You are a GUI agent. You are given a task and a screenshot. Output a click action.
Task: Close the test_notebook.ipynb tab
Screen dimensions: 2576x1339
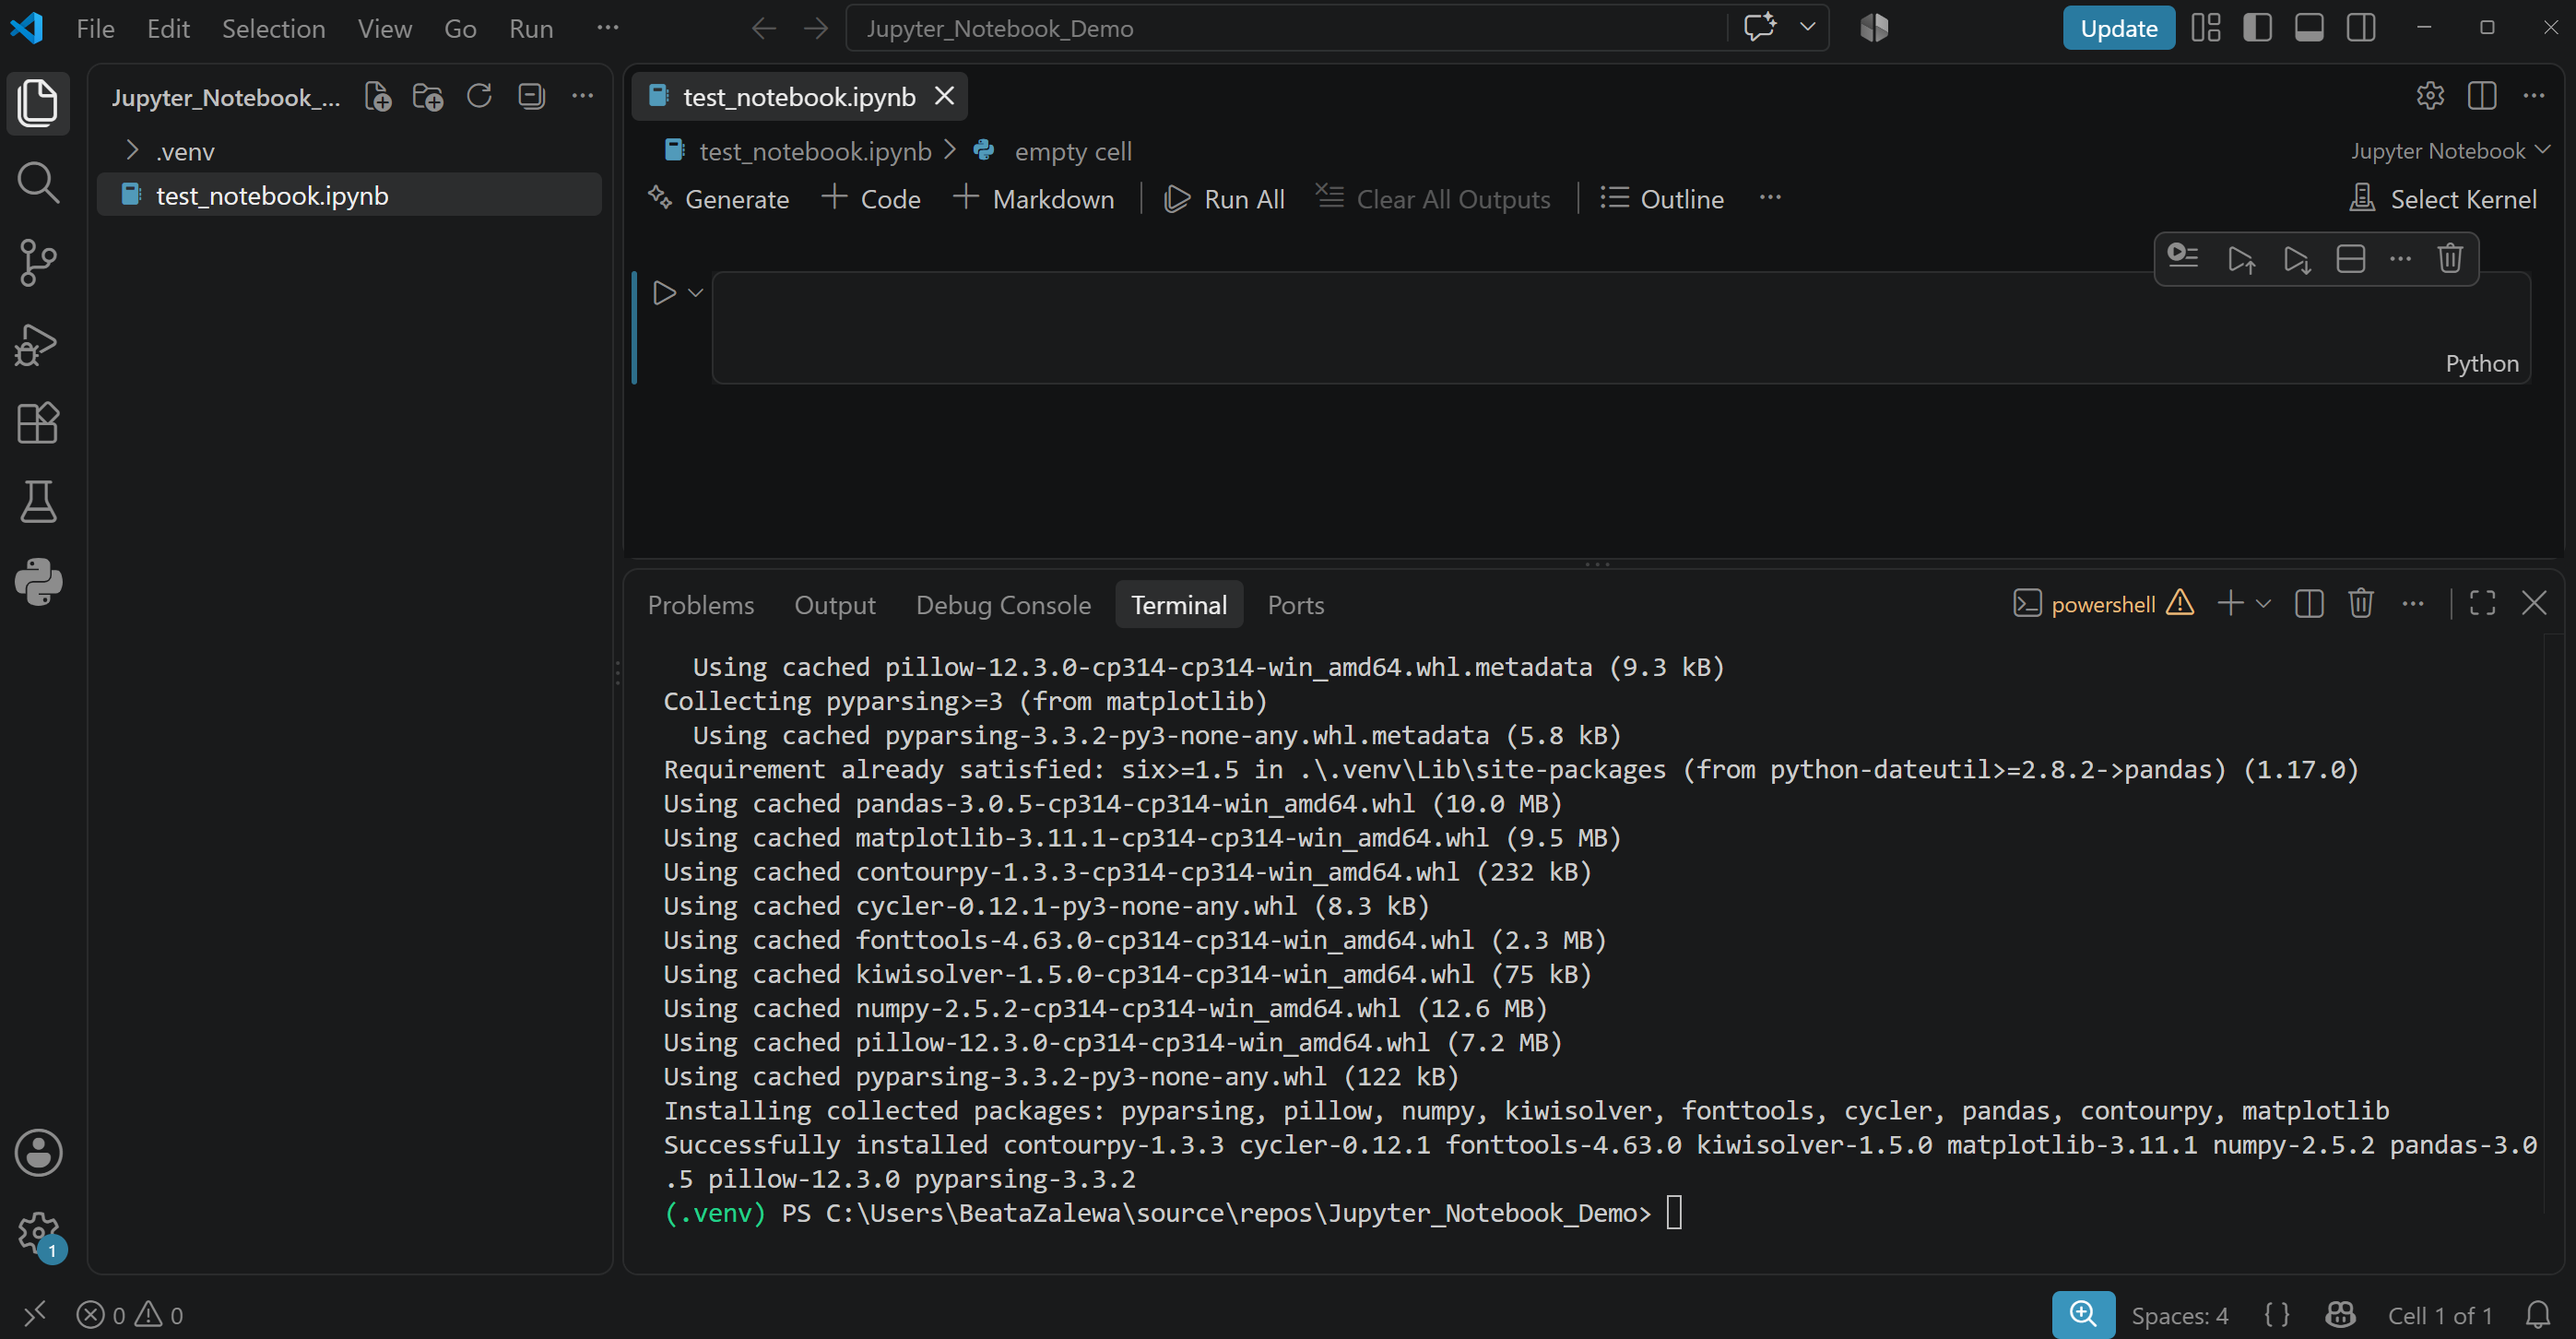[x=944, y=96]
